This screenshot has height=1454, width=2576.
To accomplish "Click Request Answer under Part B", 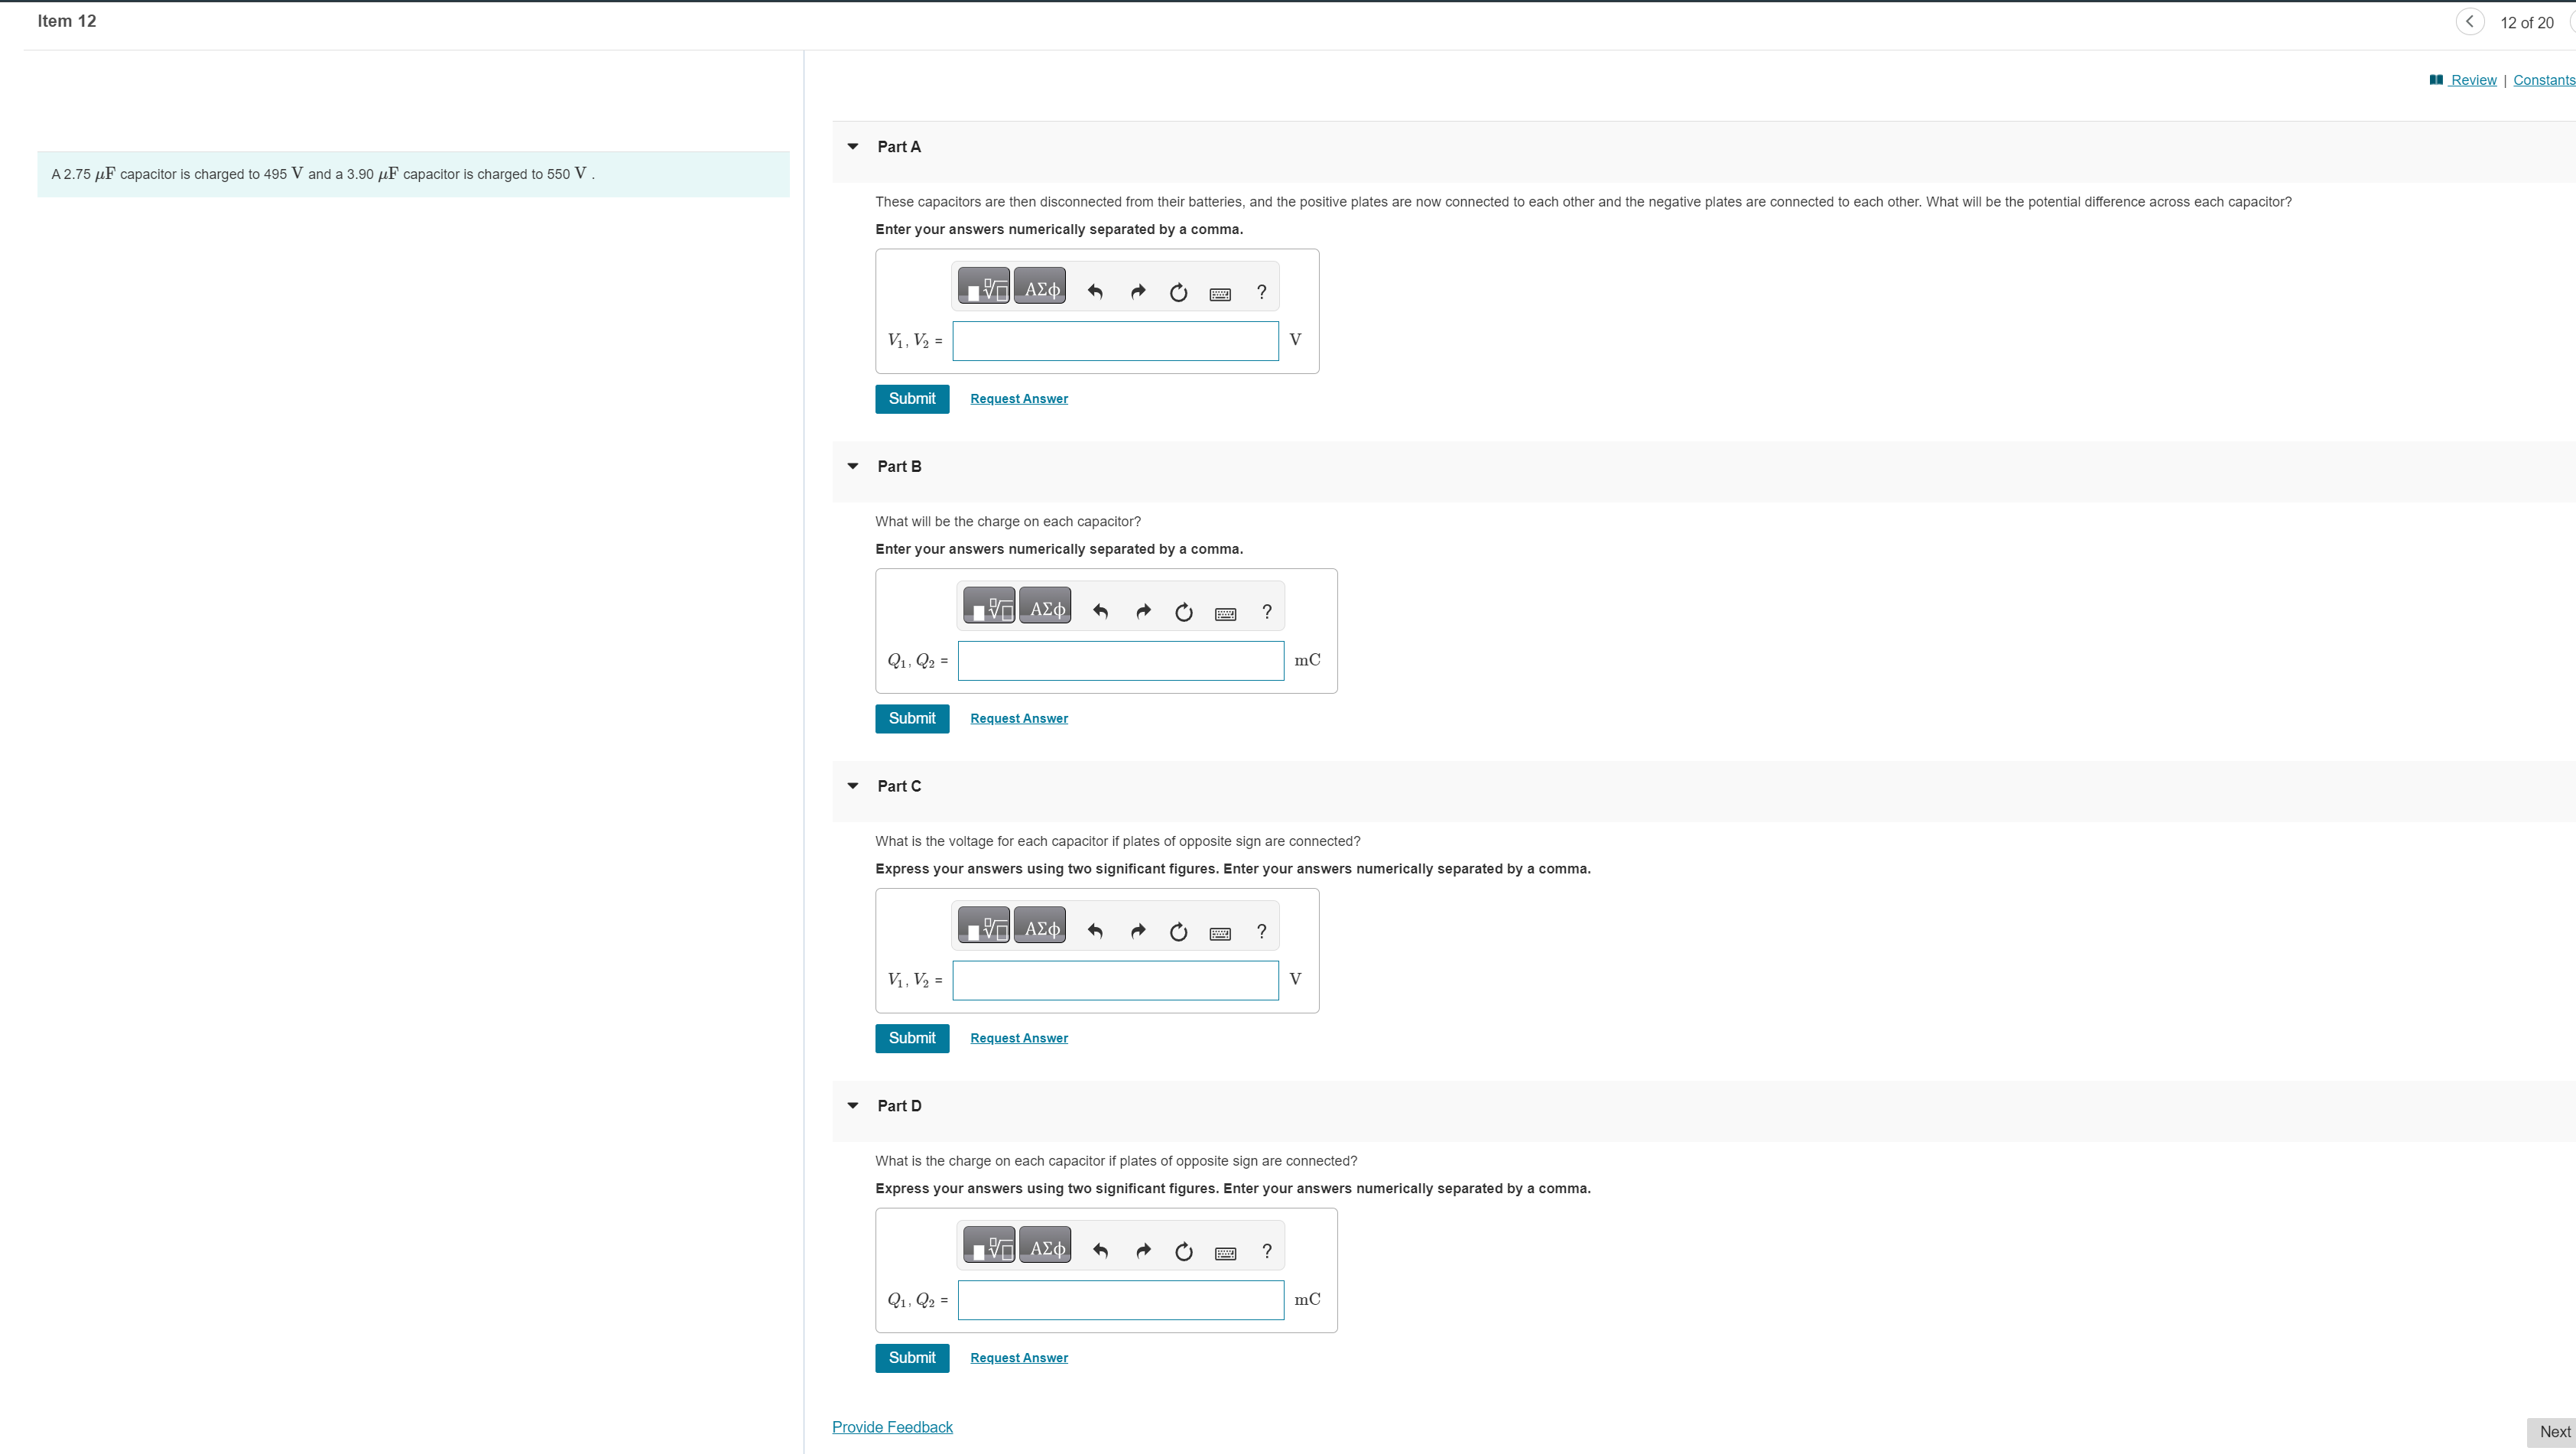I will [x=1018, y=718].
